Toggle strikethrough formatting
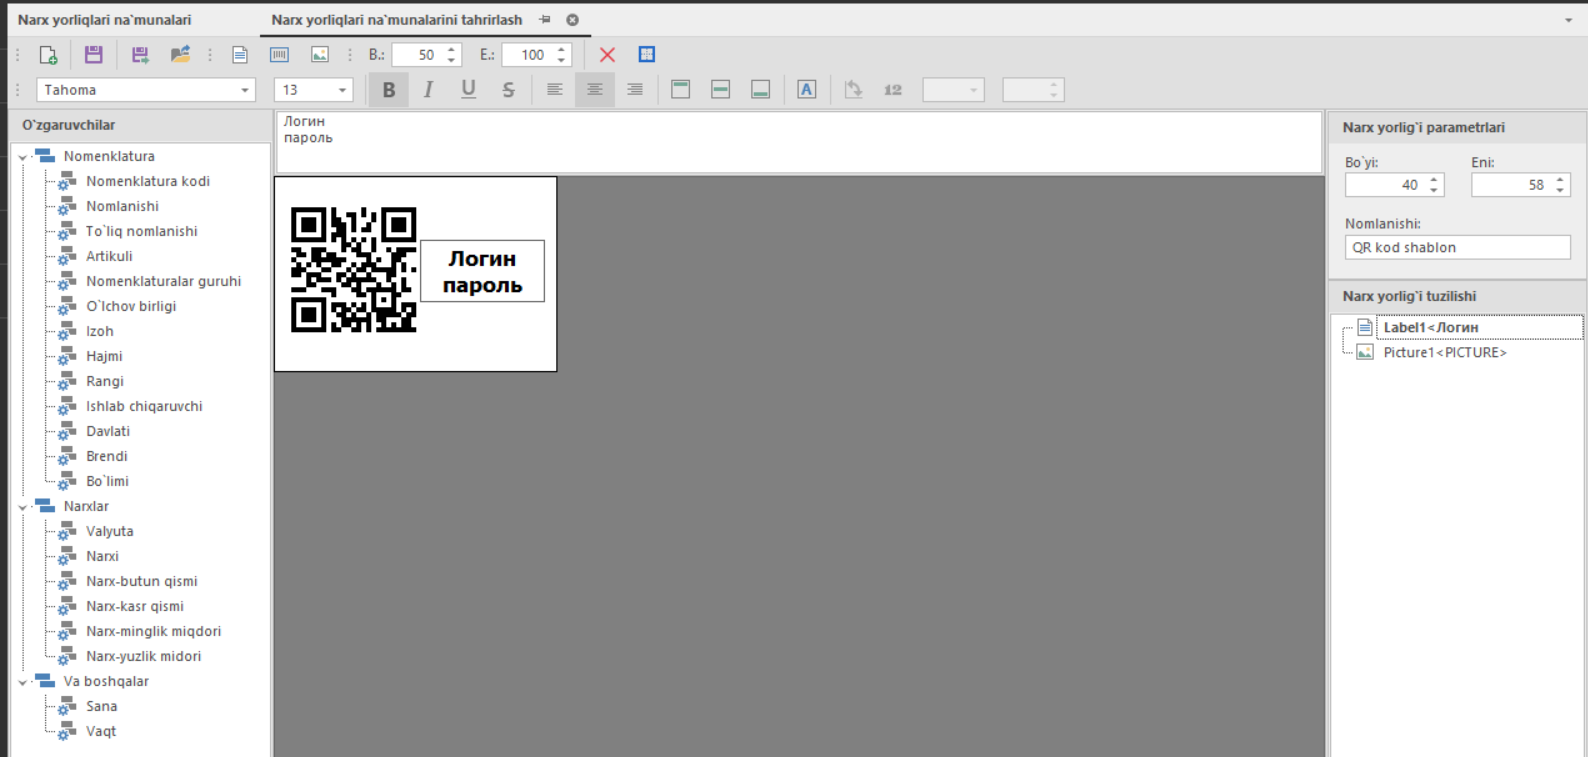The image size is (1588, 757). click(508, 90)
